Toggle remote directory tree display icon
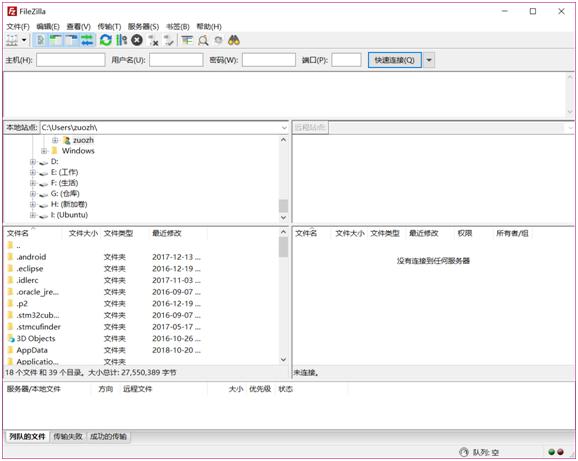 tap(71, 40)
